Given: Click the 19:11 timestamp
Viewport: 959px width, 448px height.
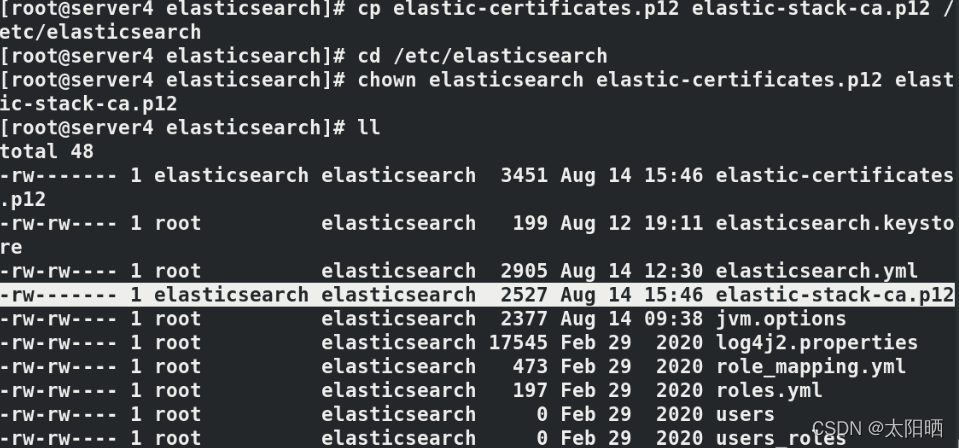Looking at the screenshot, I should click(x=673, y=223).
